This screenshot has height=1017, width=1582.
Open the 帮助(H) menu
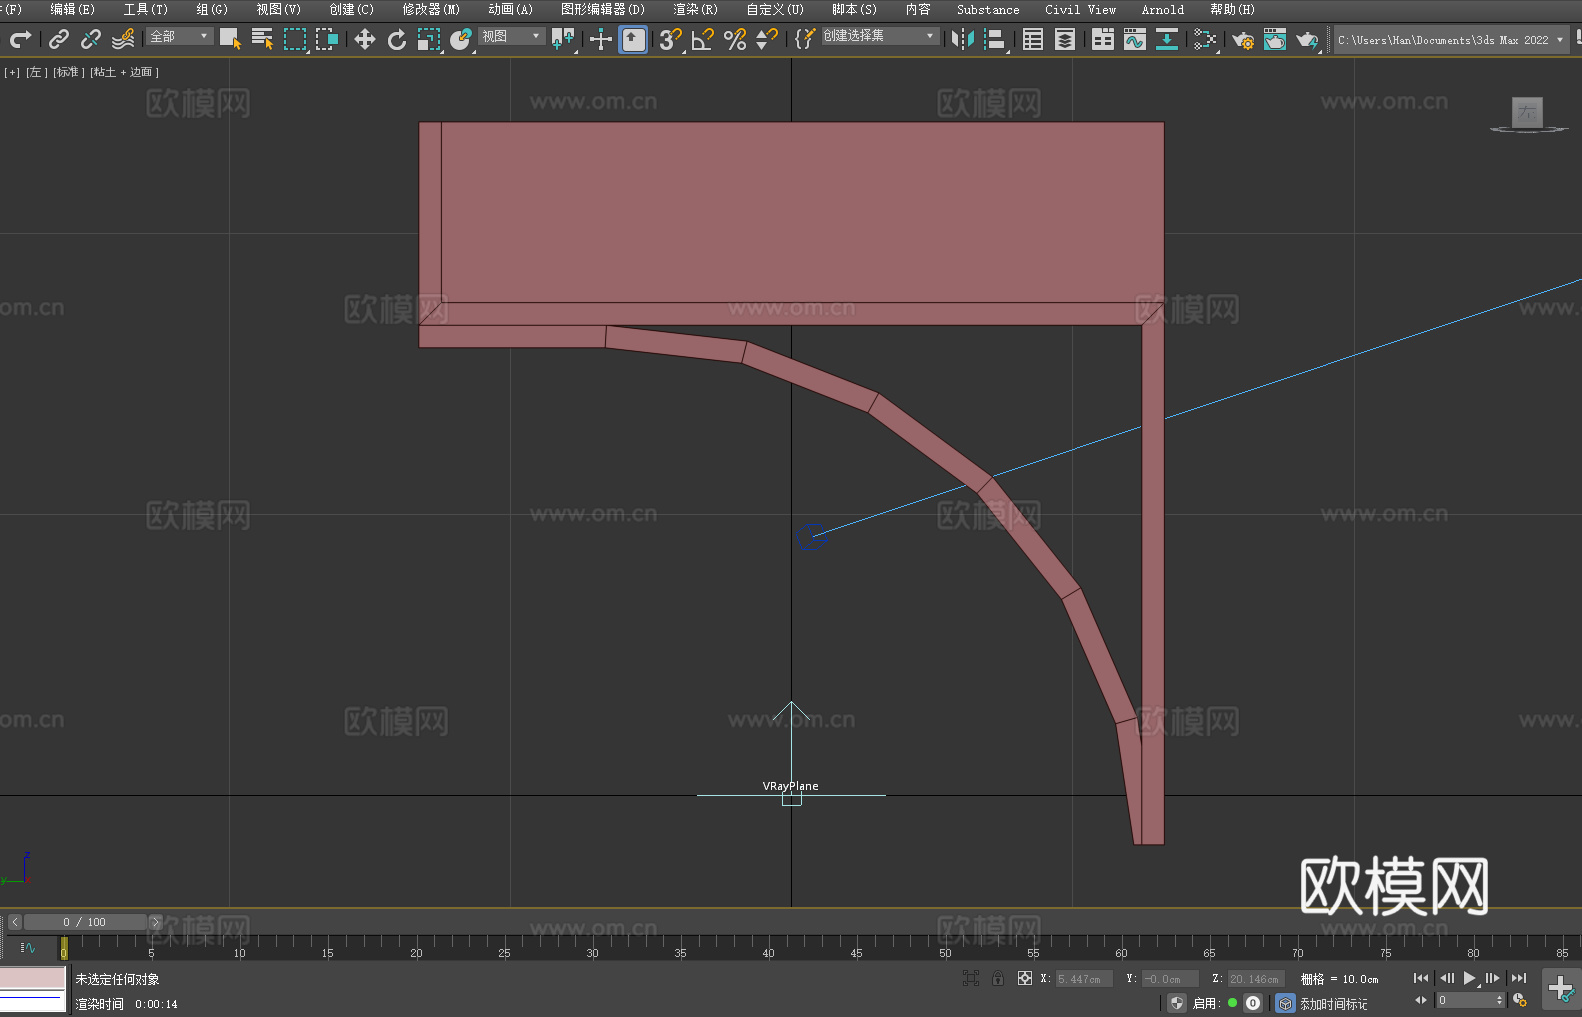click(1232, 9)
